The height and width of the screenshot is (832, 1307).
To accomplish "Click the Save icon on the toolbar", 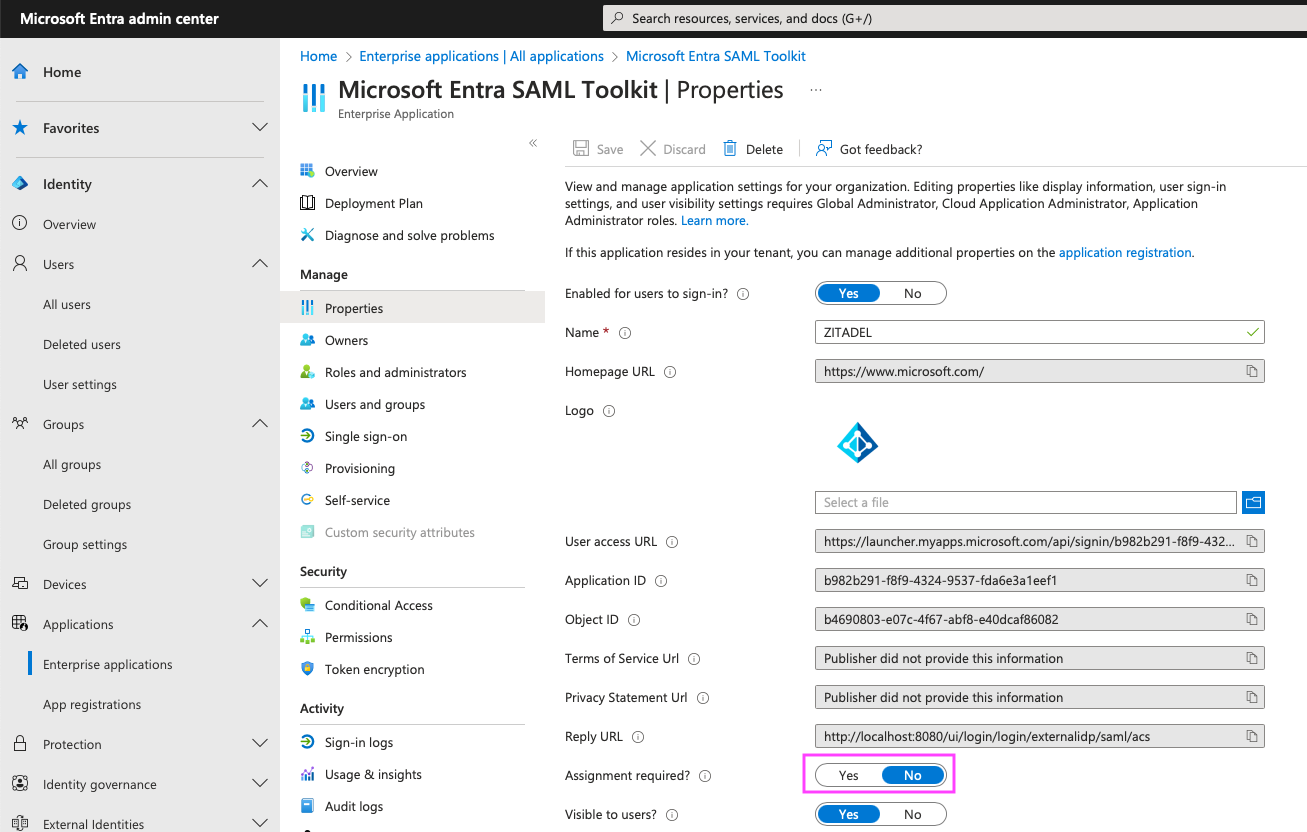I will coord(581,148).
